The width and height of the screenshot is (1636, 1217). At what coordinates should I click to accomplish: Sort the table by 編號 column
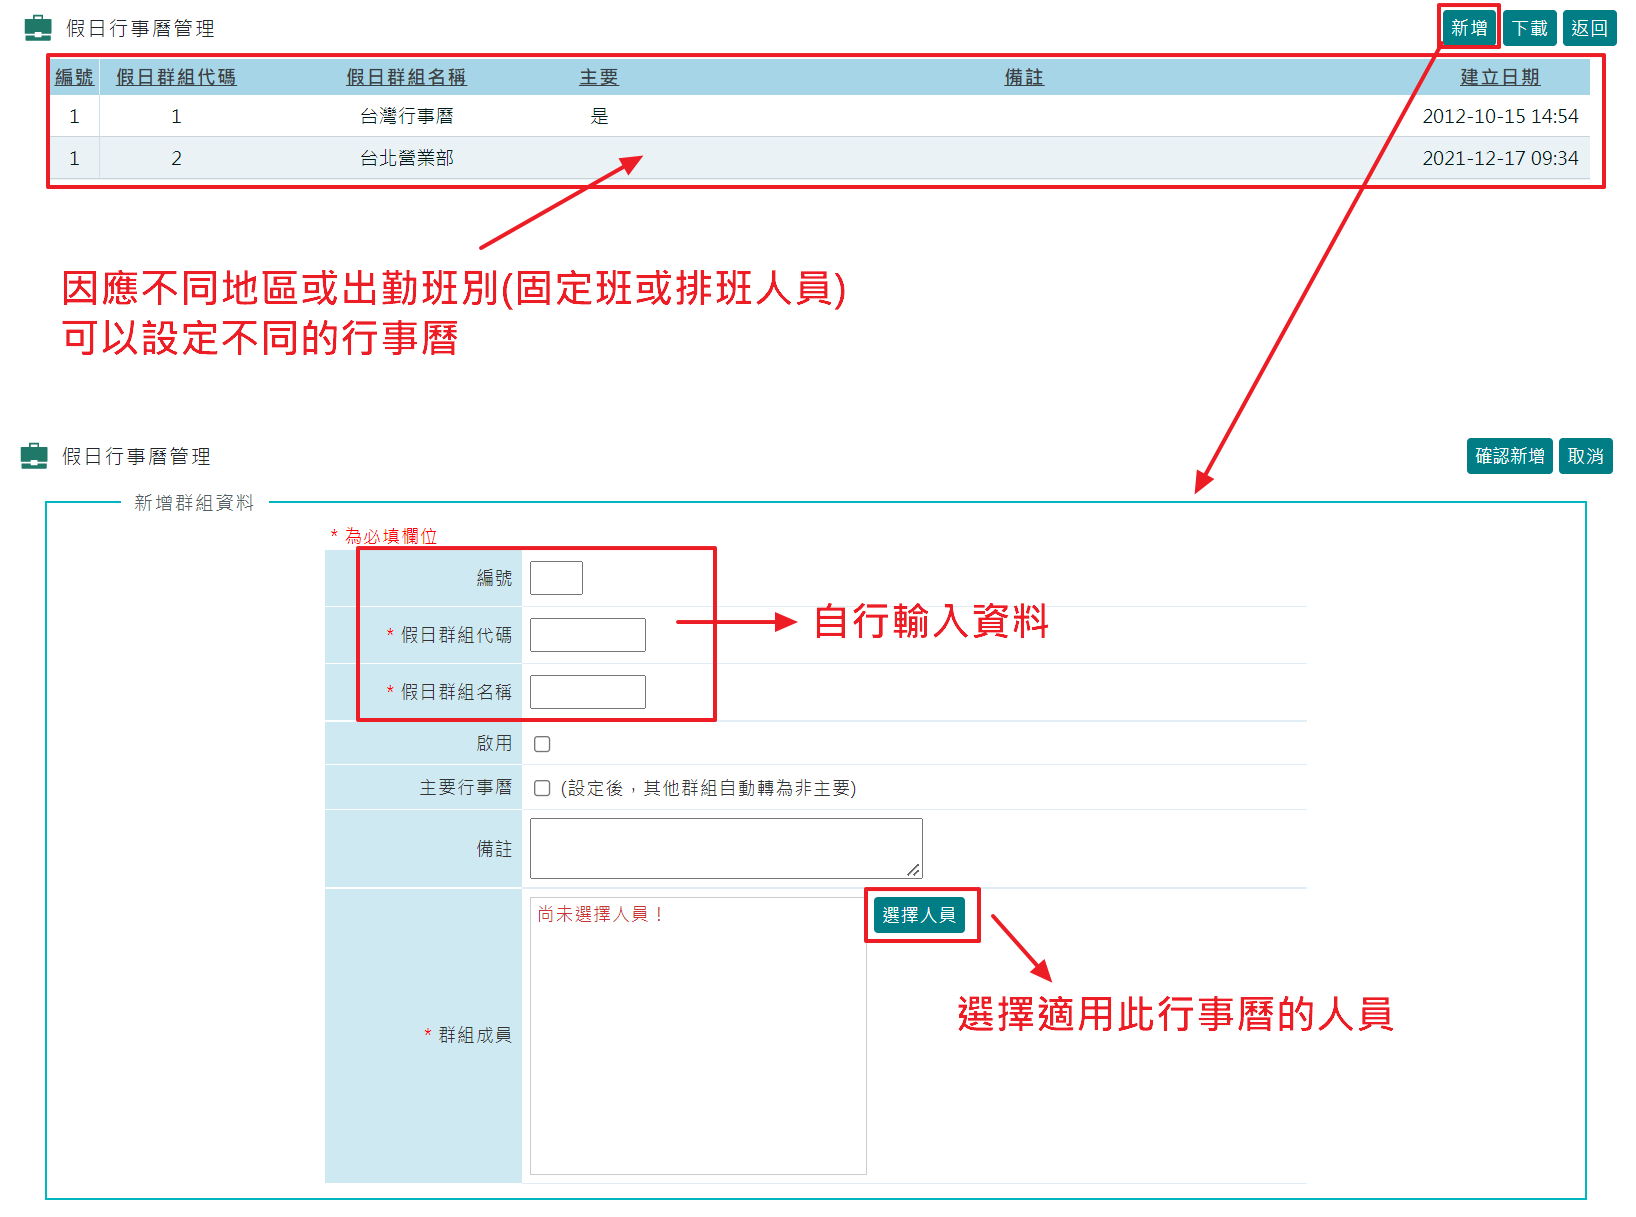point(75,76)
